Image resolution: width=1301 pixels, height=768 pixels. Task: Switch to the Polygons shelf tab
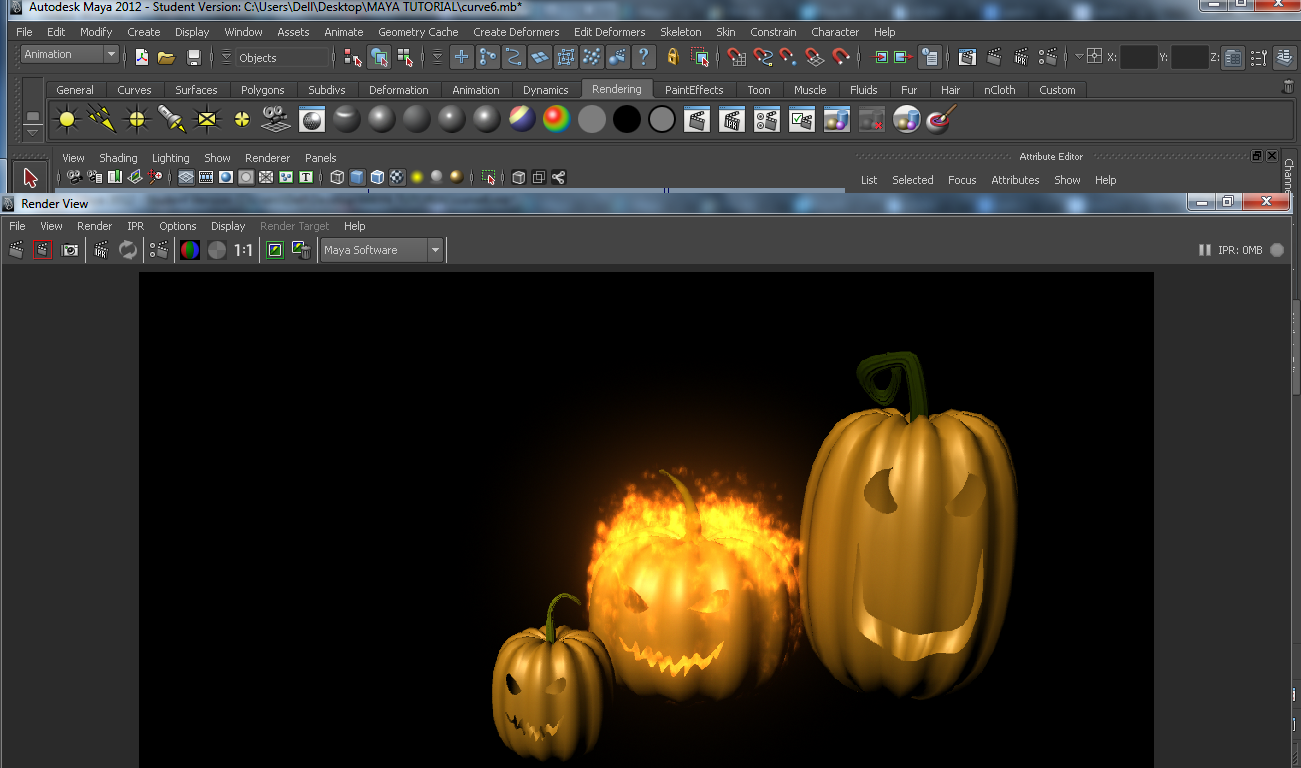(263, 90)
